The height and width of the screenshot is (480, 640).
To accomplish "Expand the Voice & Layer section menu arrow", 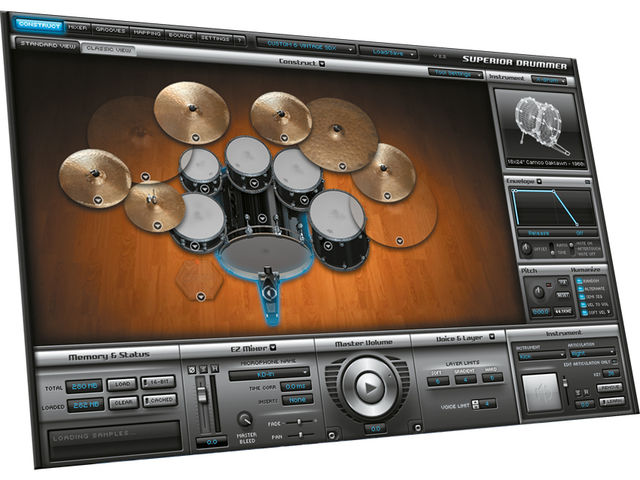I will [x=492, y=337].
